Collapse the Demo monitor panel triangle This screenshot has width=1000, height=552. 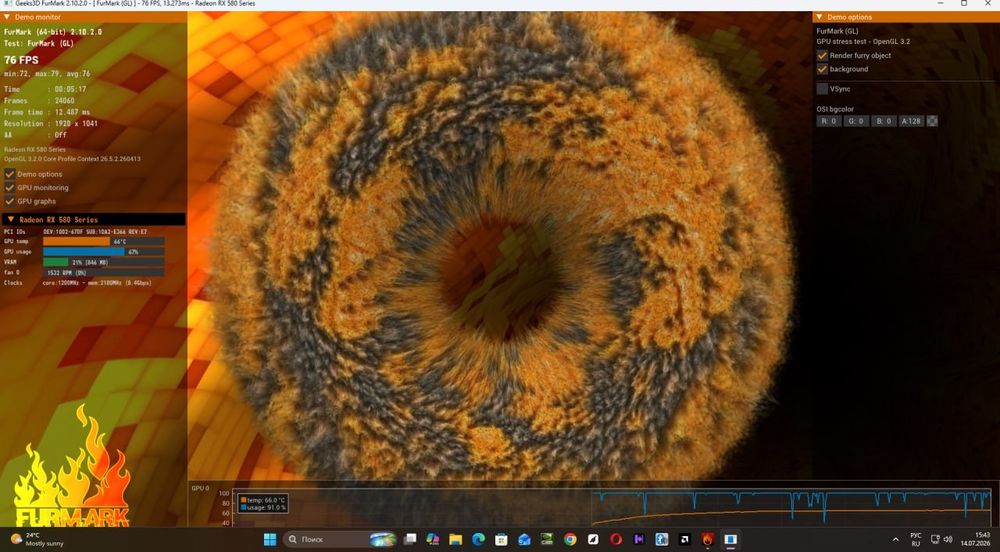(7, 17)
